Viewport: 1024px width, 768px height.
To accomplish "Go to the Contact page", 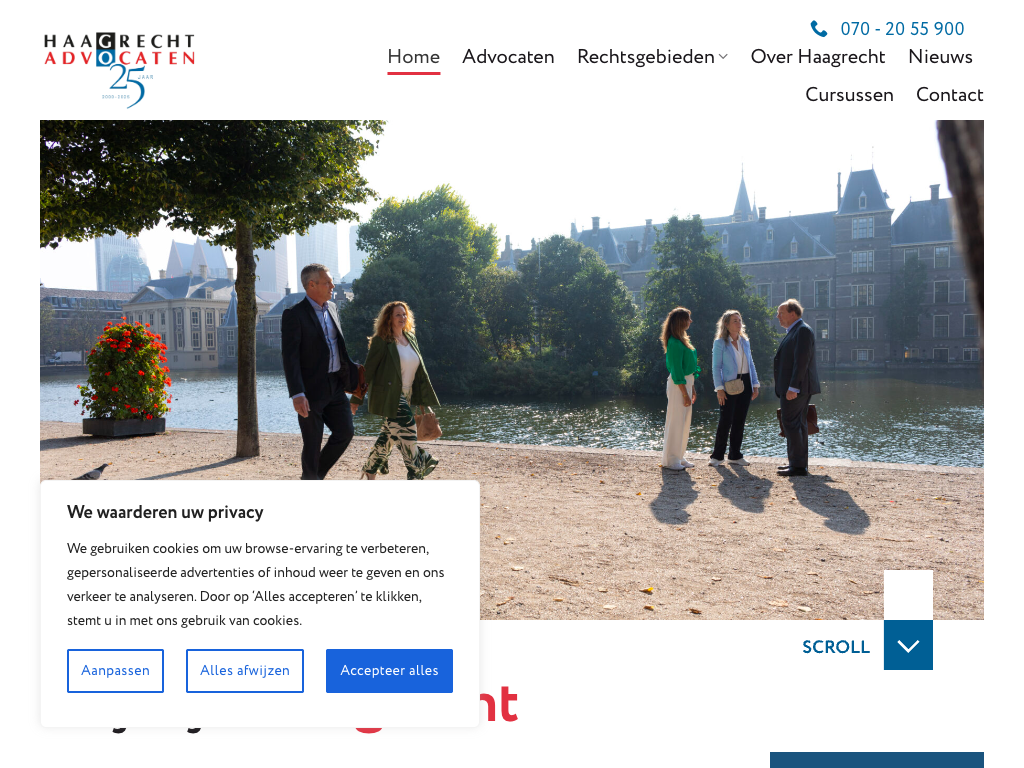I will point(950,95).
